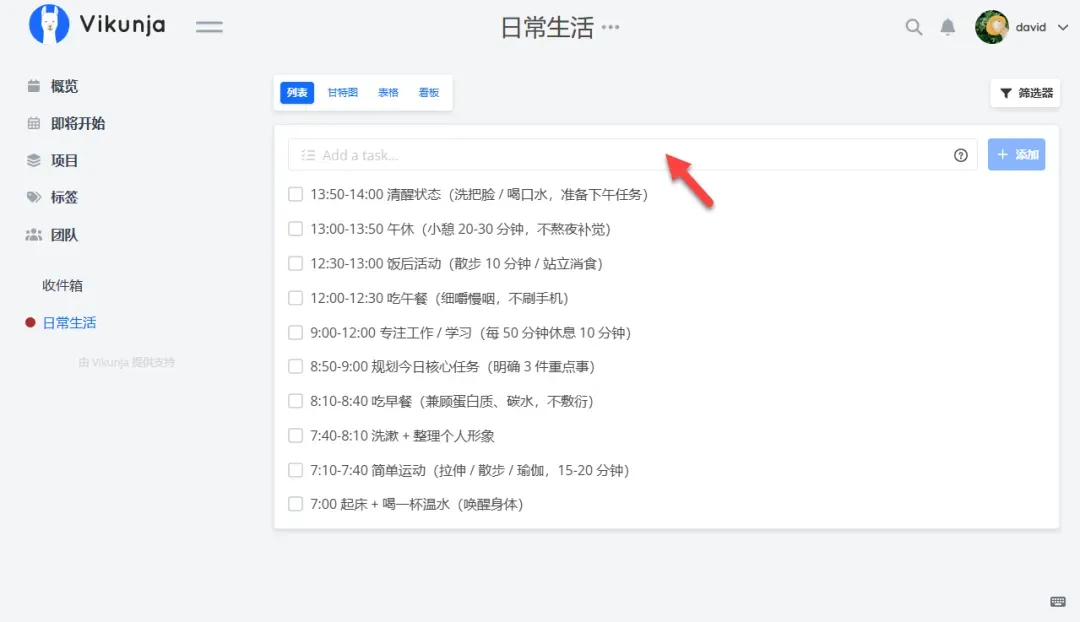Viewport: 1080px width, 622px height.
Task: Mark 12:00-12:30 吃午餐 task as done
Action: click(x=295, y=298)
